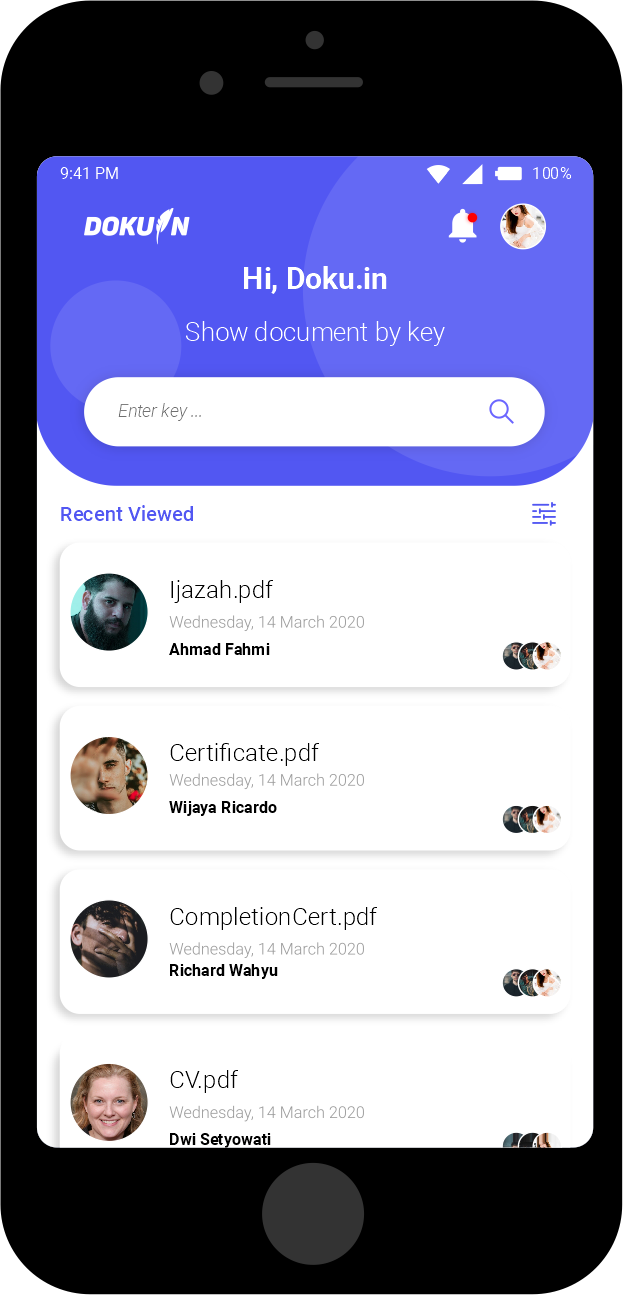Tap Wijaya Ricardo's profile photo

pos(109,775)
